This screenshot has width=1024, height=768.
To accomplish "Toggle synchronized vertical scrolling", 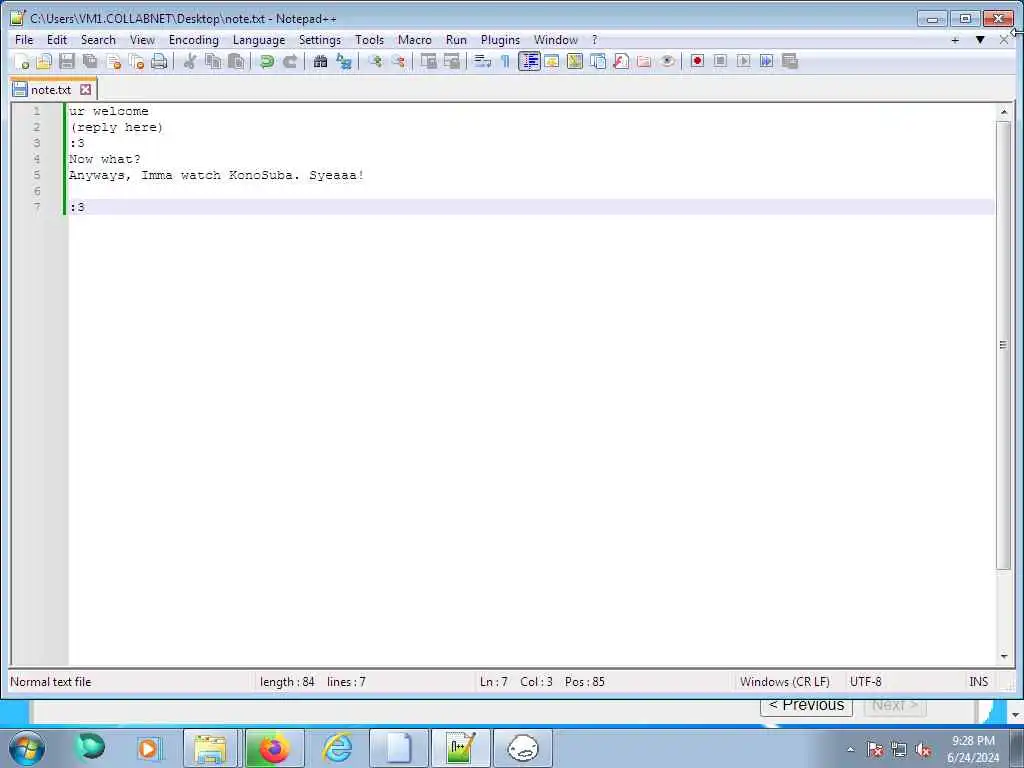I will (x=428, y=61).
